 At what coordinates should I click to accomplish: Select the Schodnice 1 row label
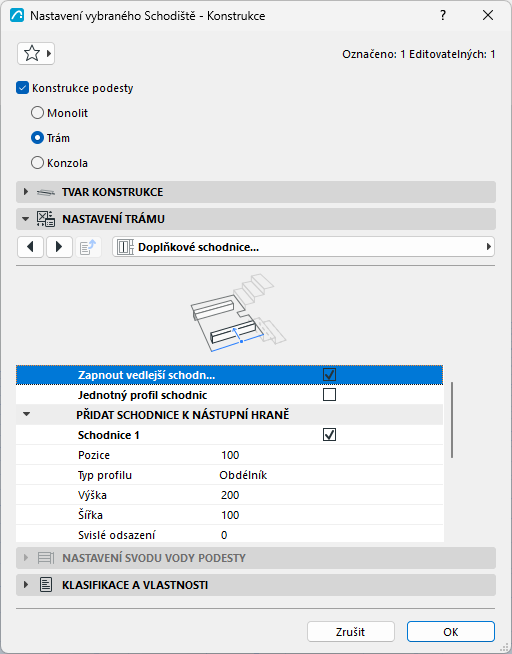(108, 435)
